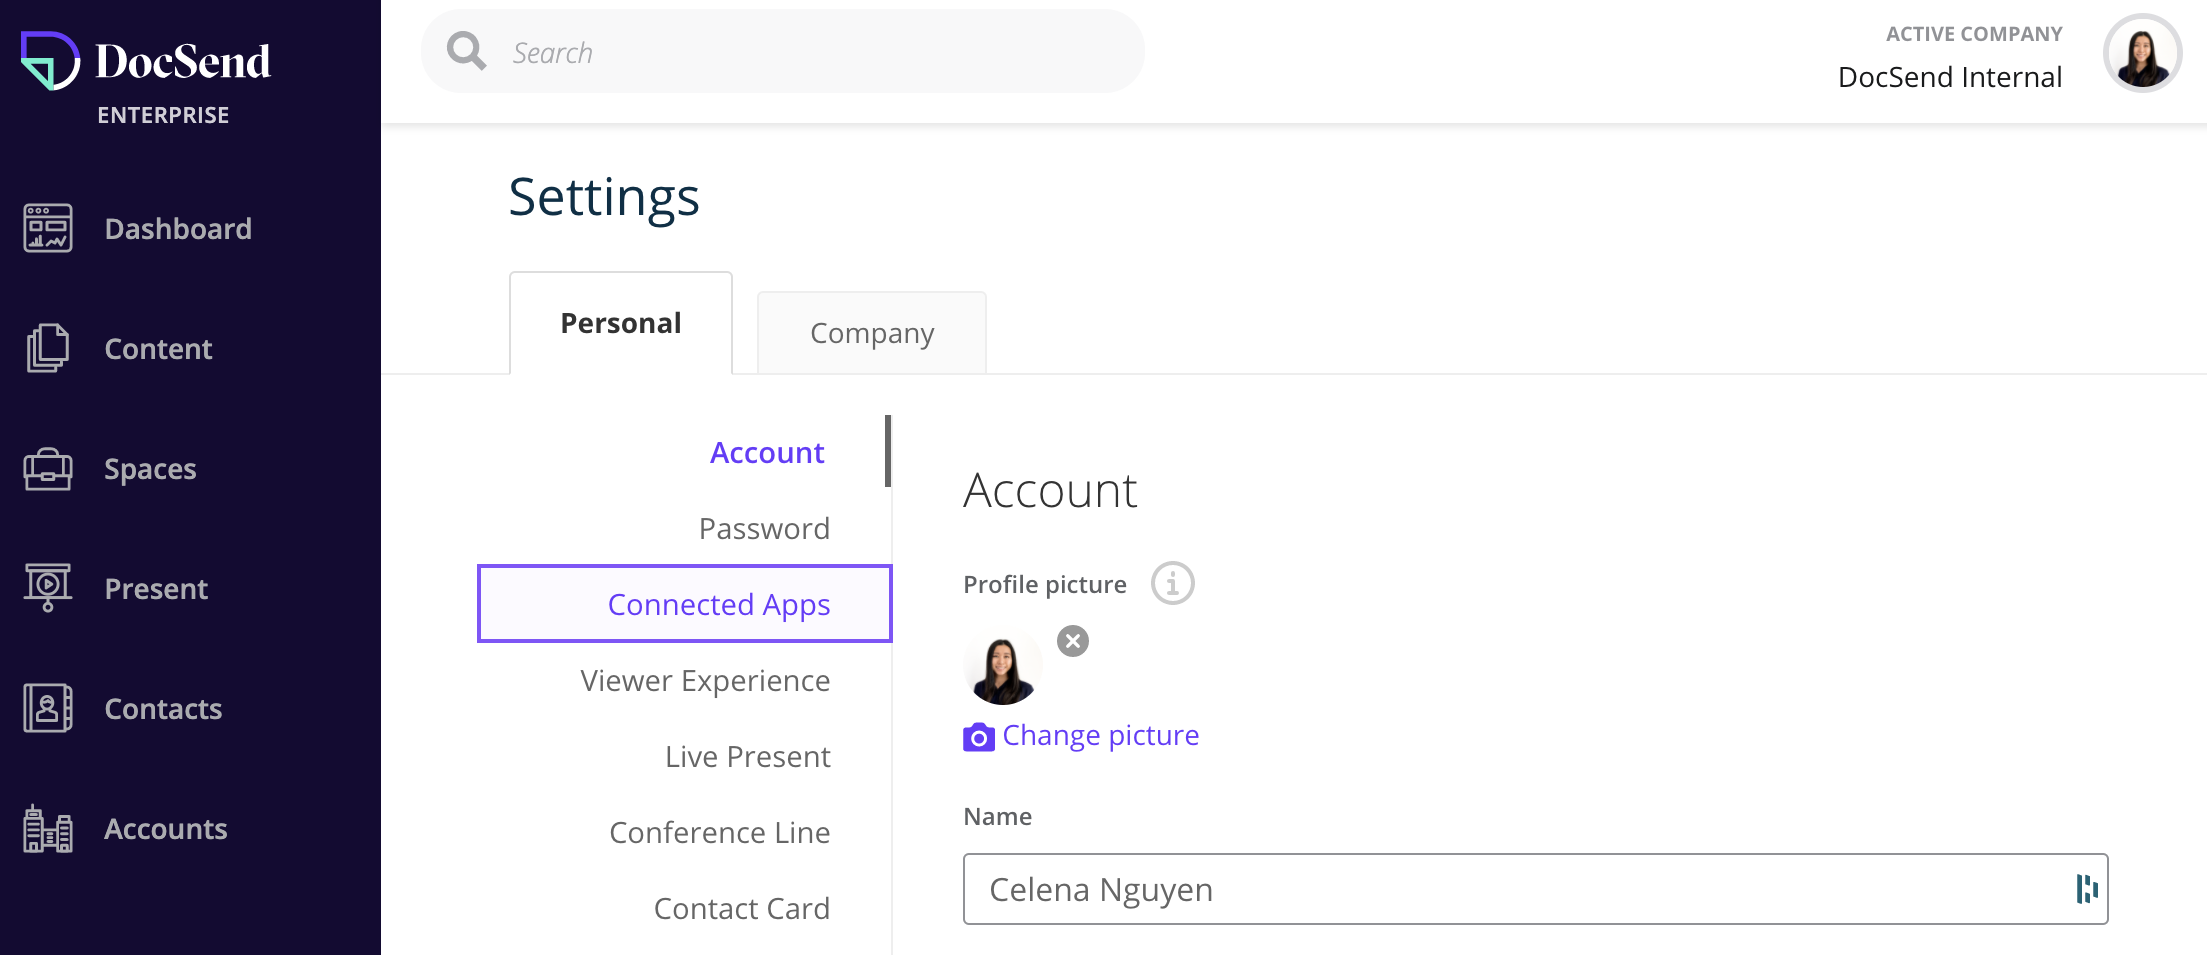Select the Present sidebar icon
2207x955 pixels.
47,588
